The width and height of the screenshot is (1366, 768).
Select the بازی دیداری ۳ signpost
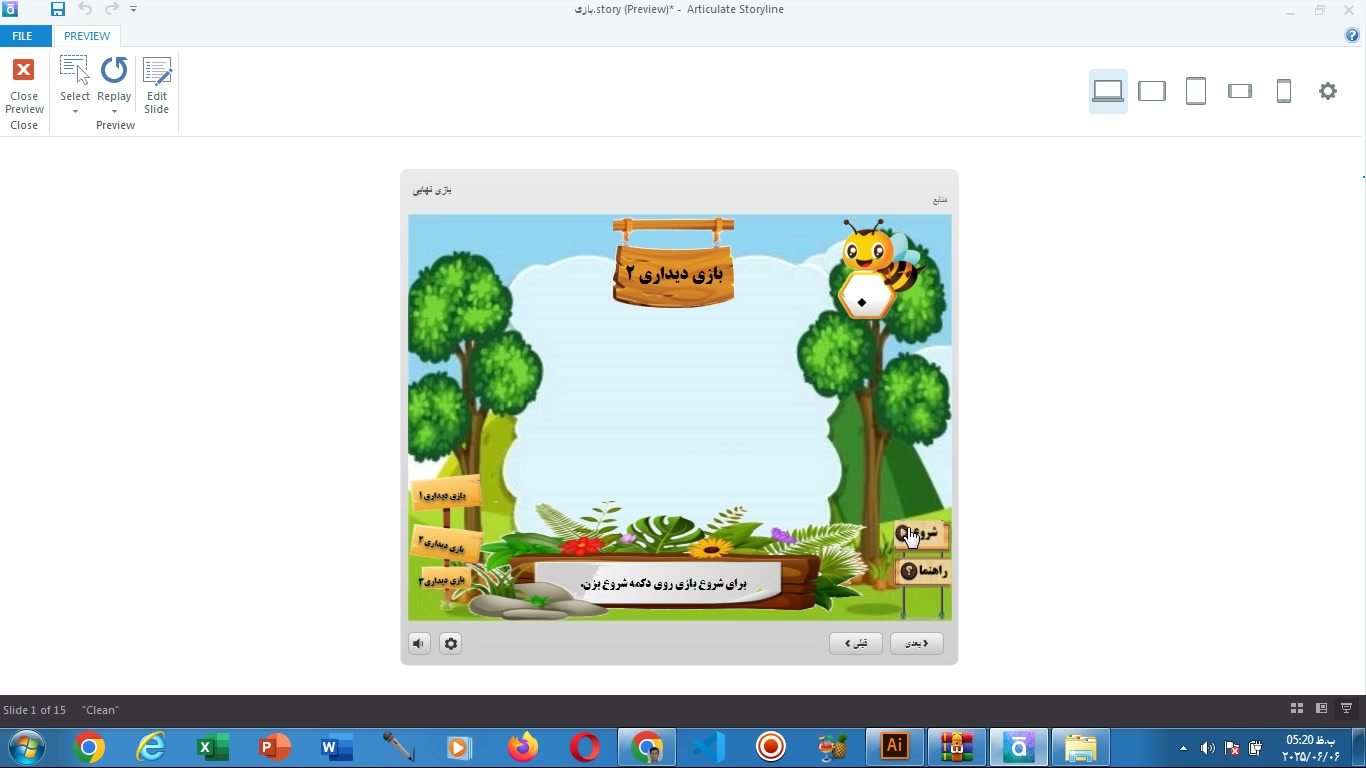pyautogui.click(x=443, y=580)
